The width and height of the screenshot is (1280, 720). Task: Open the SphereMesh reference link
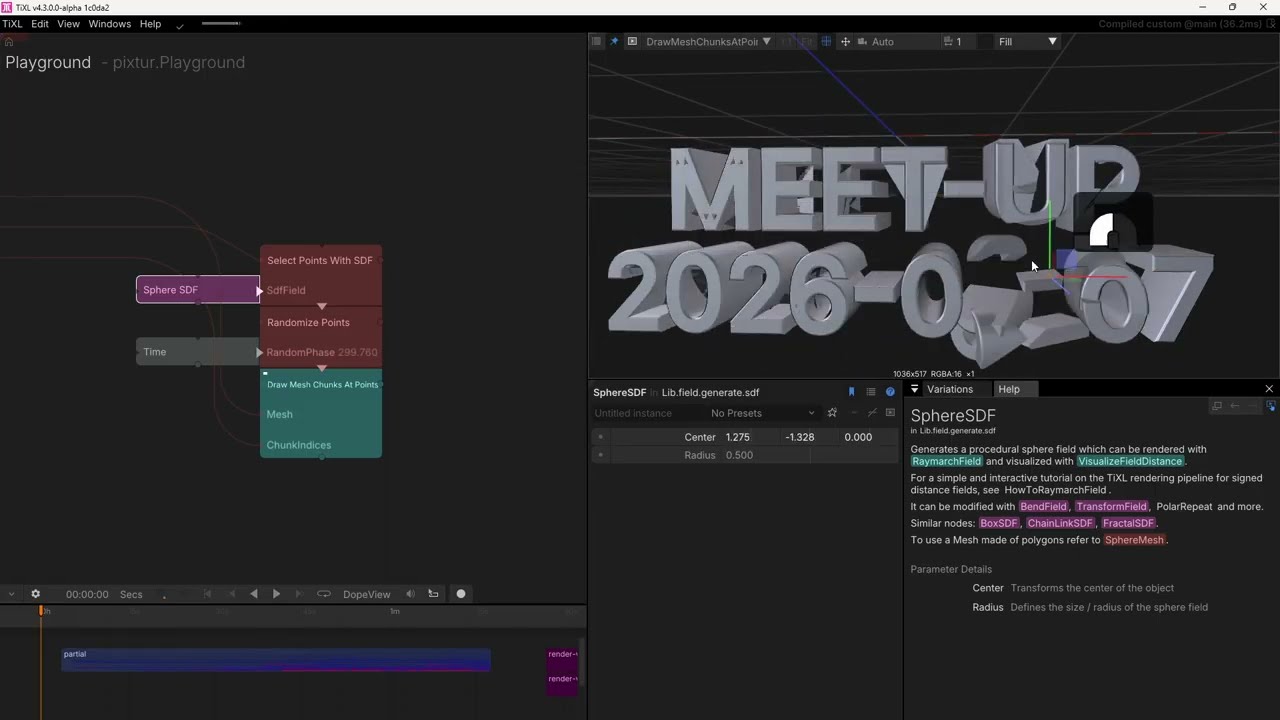coord(1135,540)
